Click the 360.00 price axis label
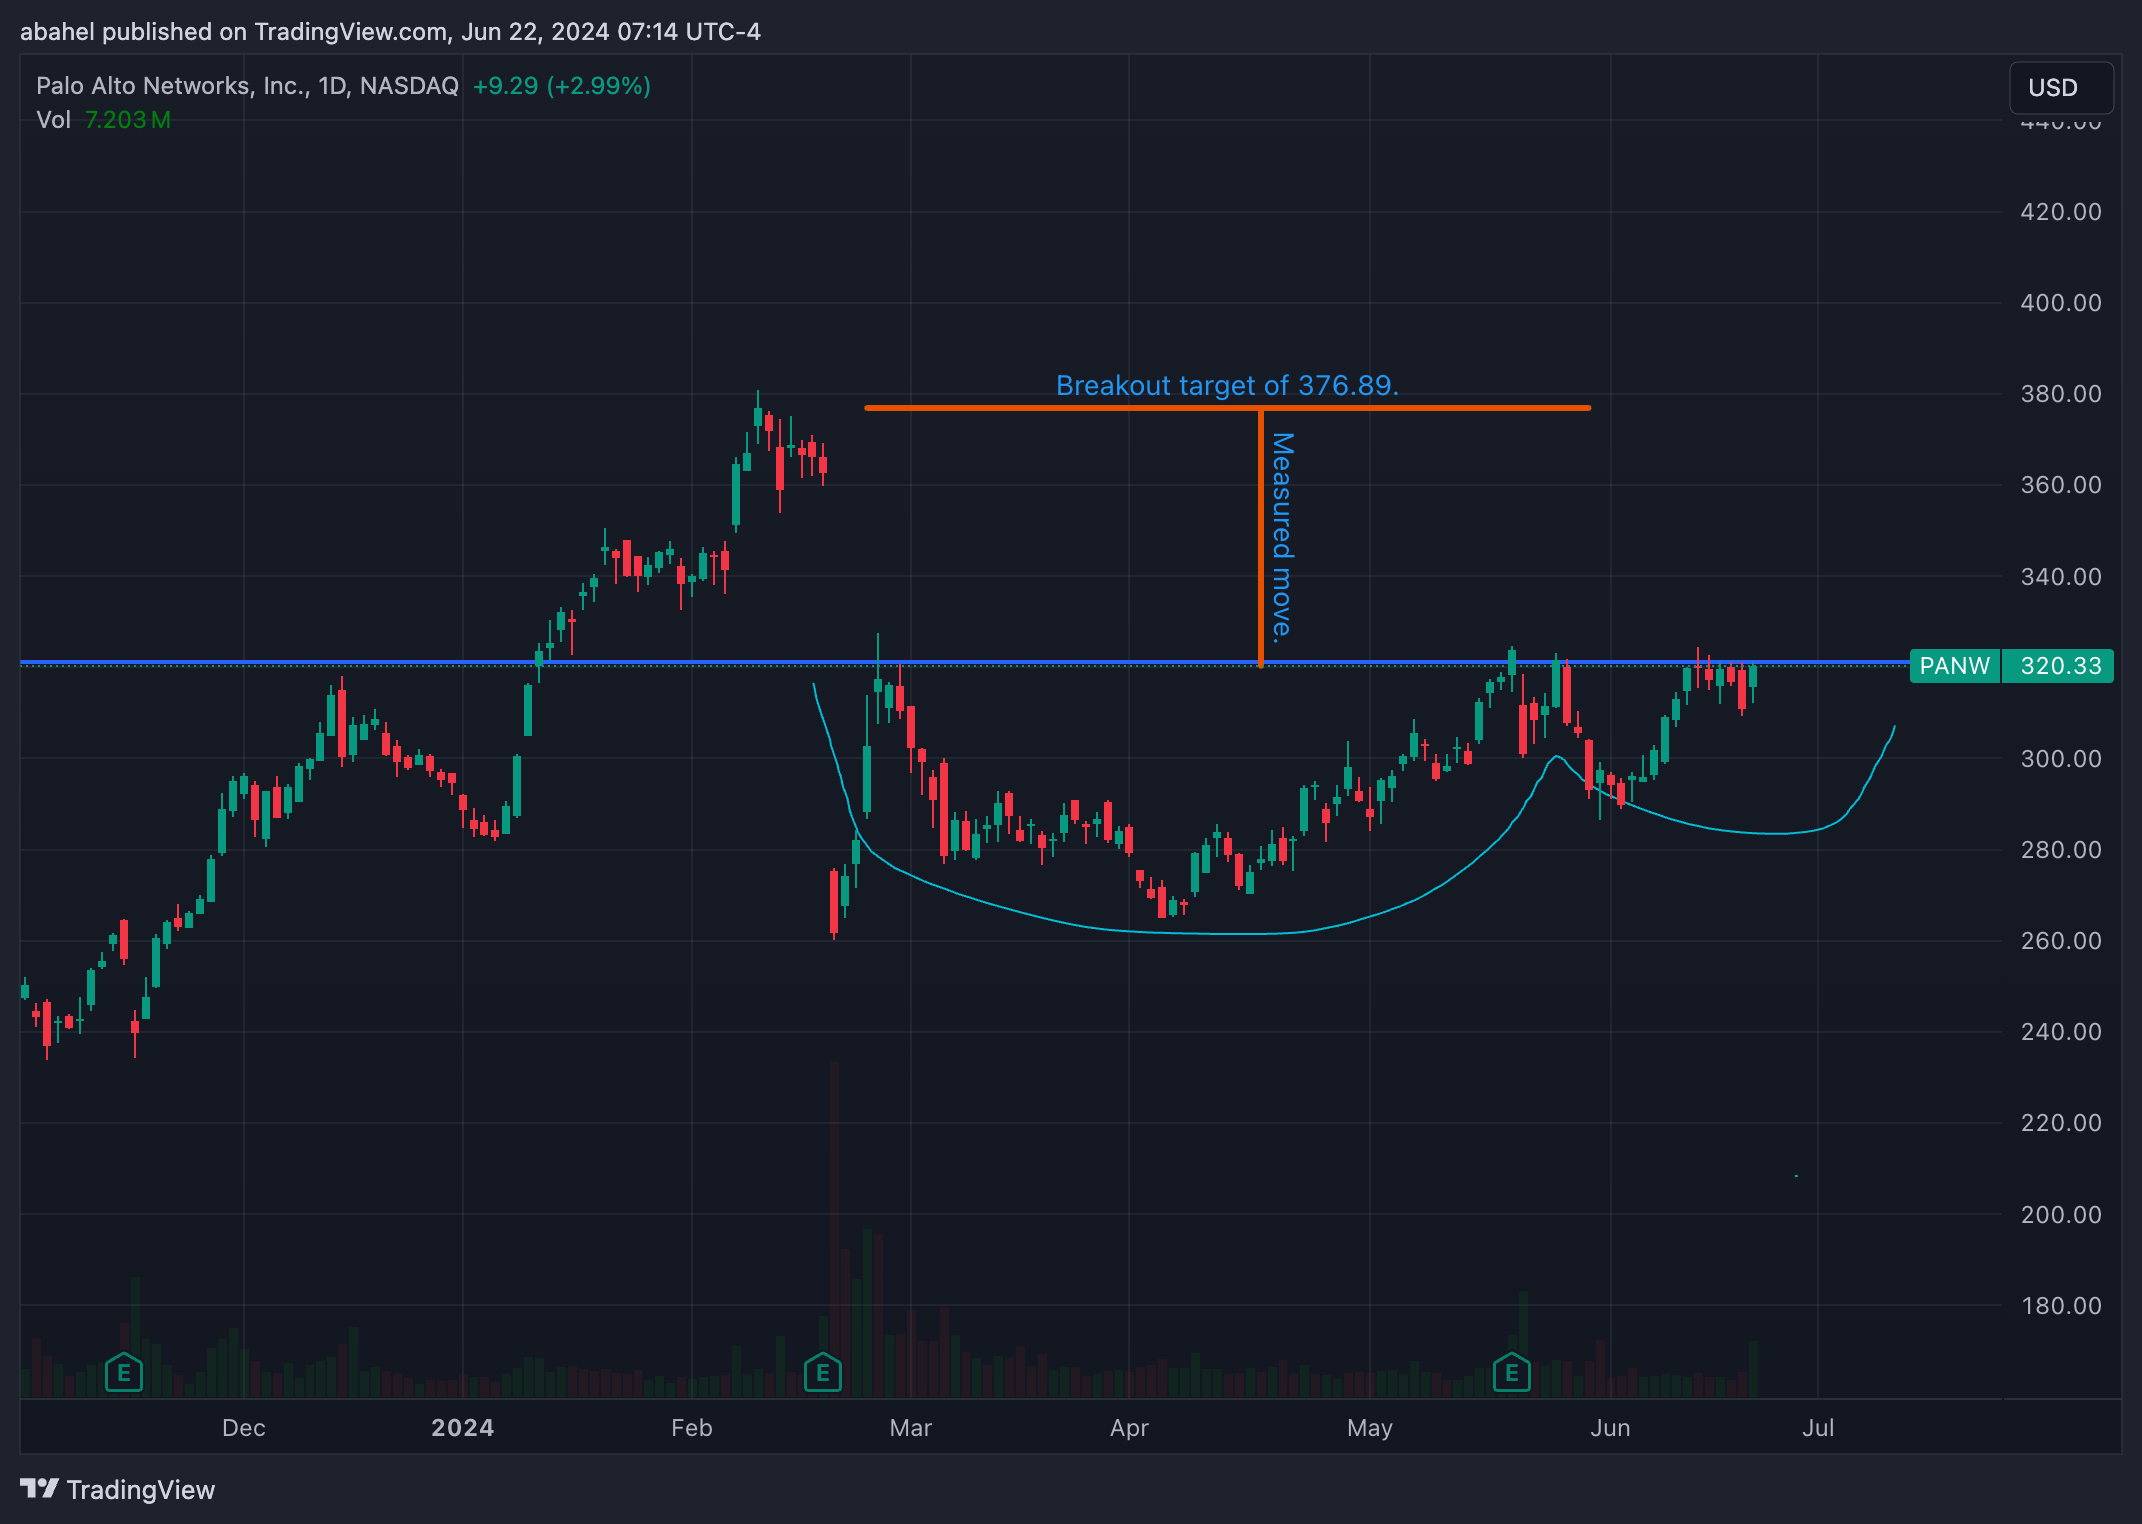 pos(2060,485)
